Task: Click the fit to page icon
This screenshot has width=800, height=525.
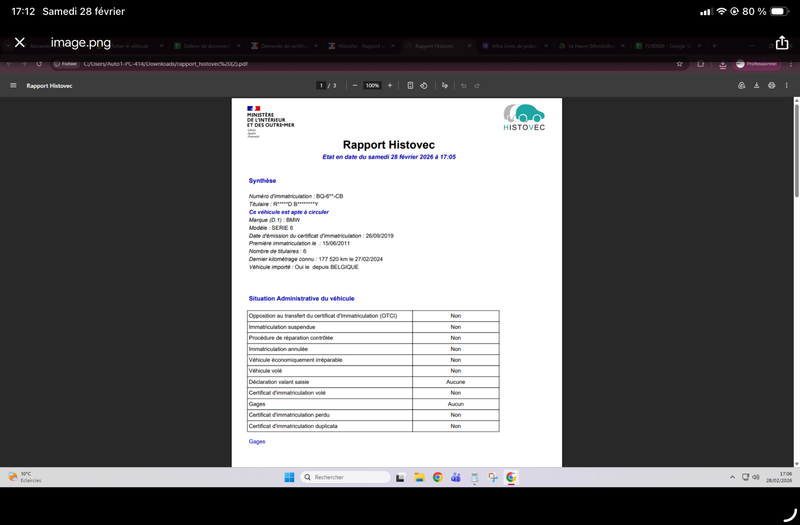Action: [x=410, y=86]
